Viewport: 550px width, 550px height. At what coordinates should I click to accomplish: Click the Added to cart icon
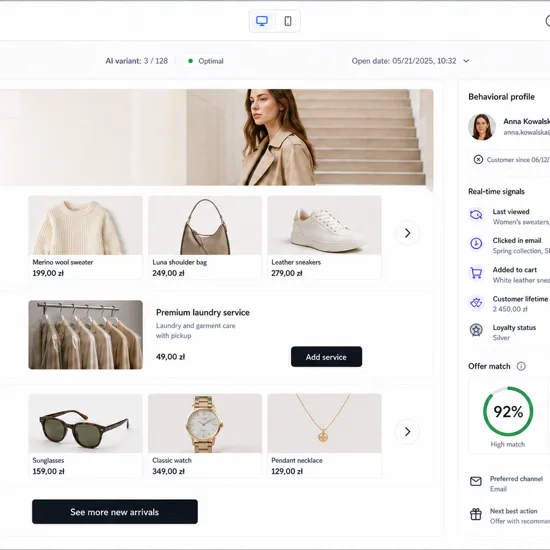click(476, 273)
